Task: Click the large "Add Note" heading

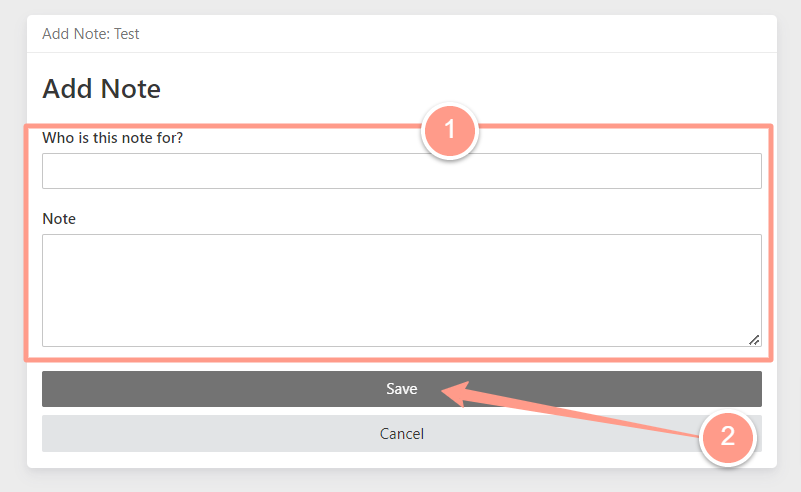Action: click(101, 89)
